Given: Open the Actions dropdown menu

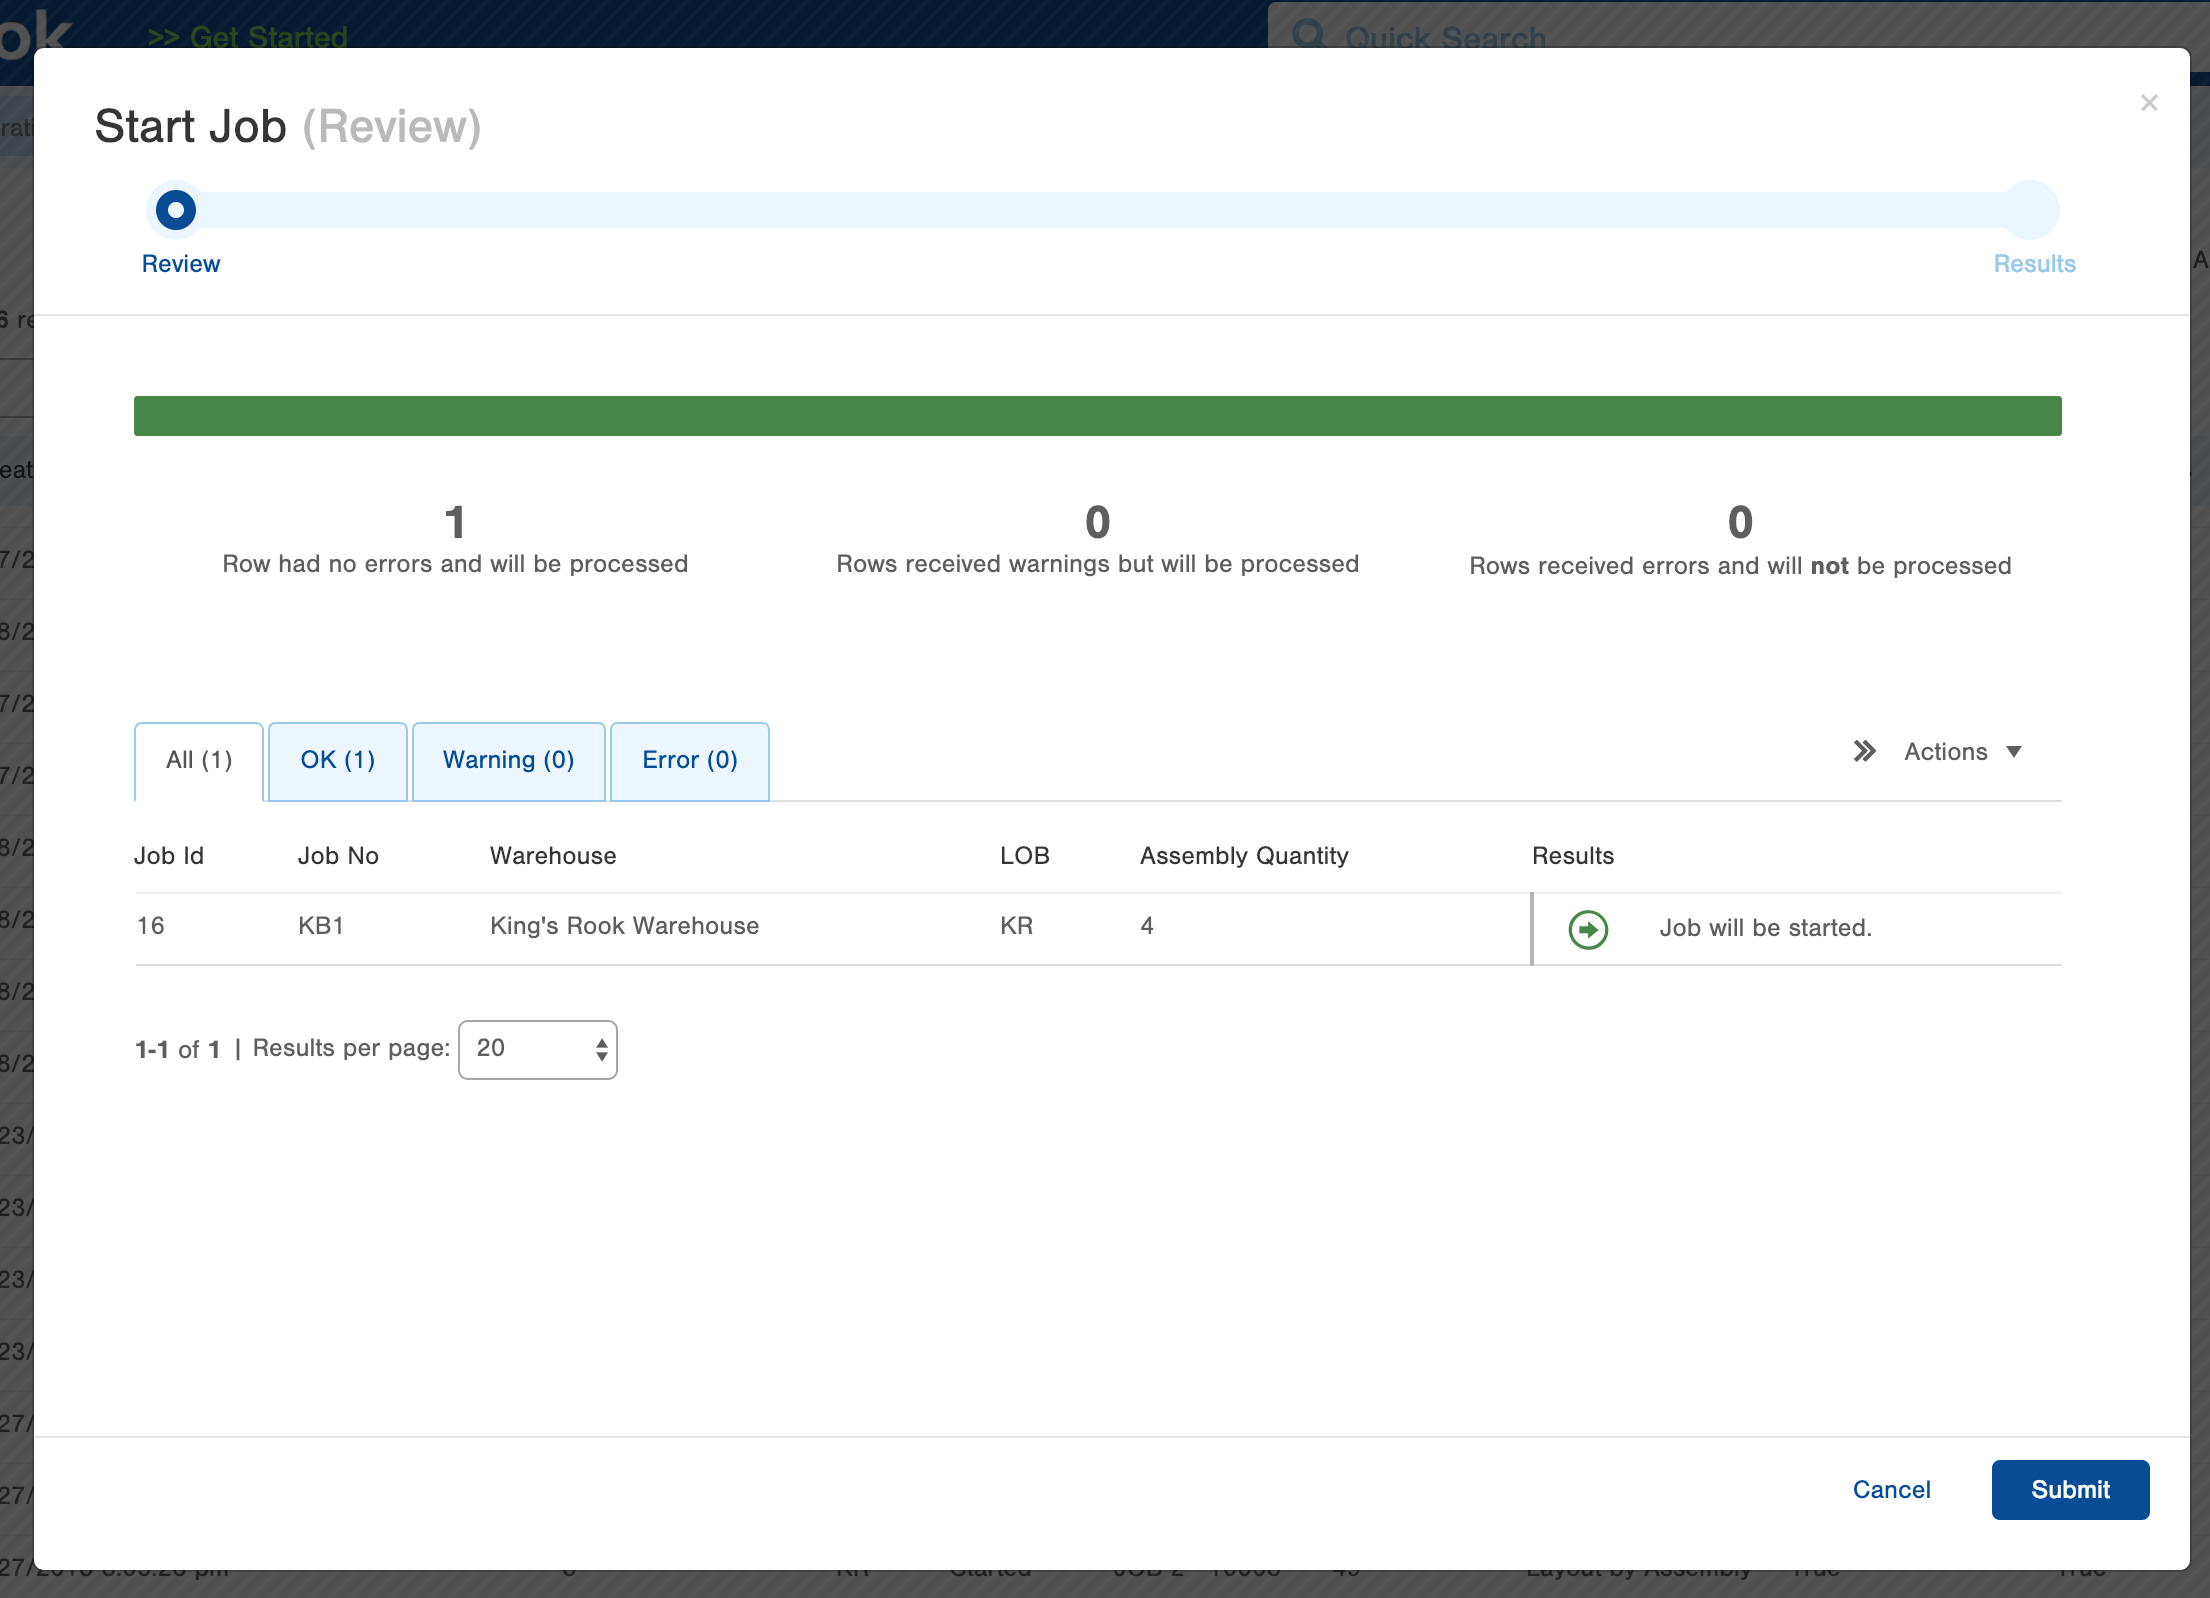Looking at the screenshot, I should pyautogui.click(x=1945, y=752).
